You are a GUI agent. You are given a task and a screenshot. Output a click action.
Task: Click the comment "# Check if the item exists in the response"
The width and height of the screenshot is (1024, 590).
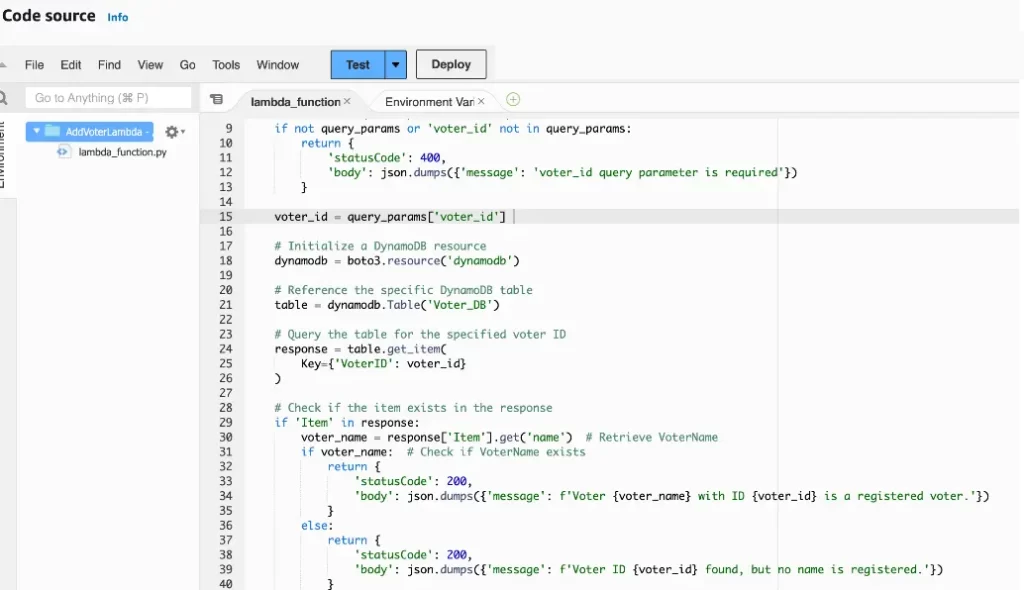[413, 408]
